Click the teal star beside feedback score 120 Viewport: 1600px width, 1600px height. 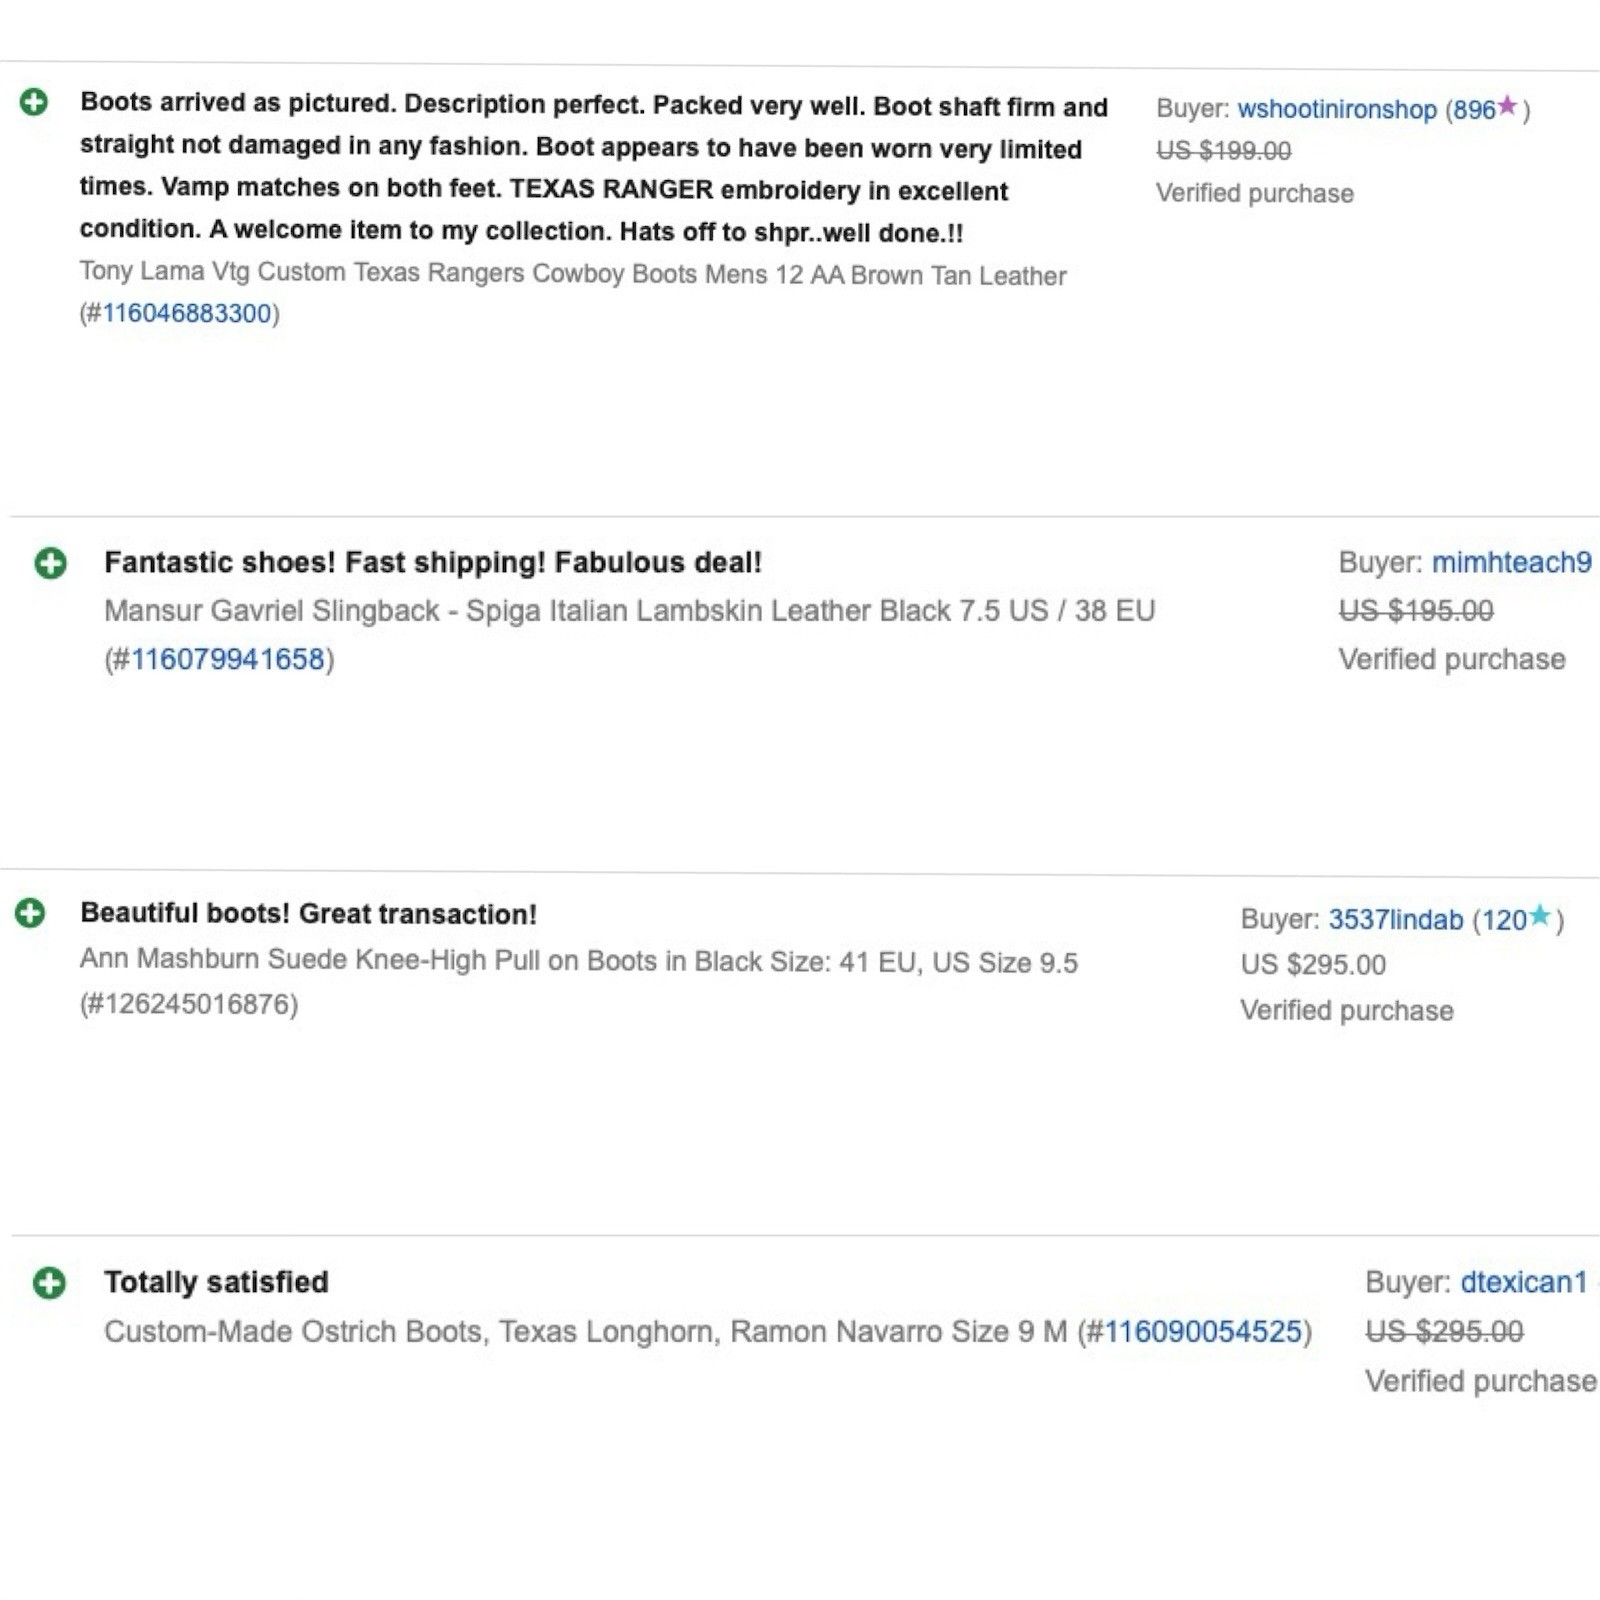pyautogui.click(x=1540, y=915)
